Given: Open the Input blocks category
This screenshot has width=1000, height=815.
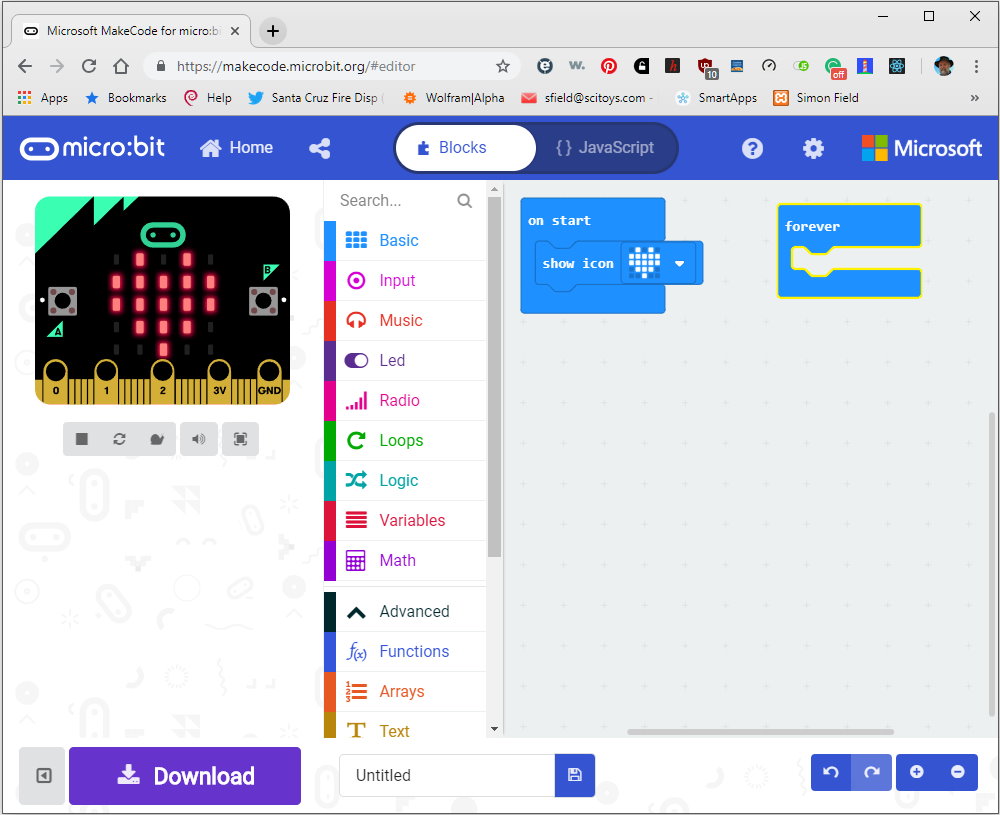Looking at the screenshot, I should (405, 281).
